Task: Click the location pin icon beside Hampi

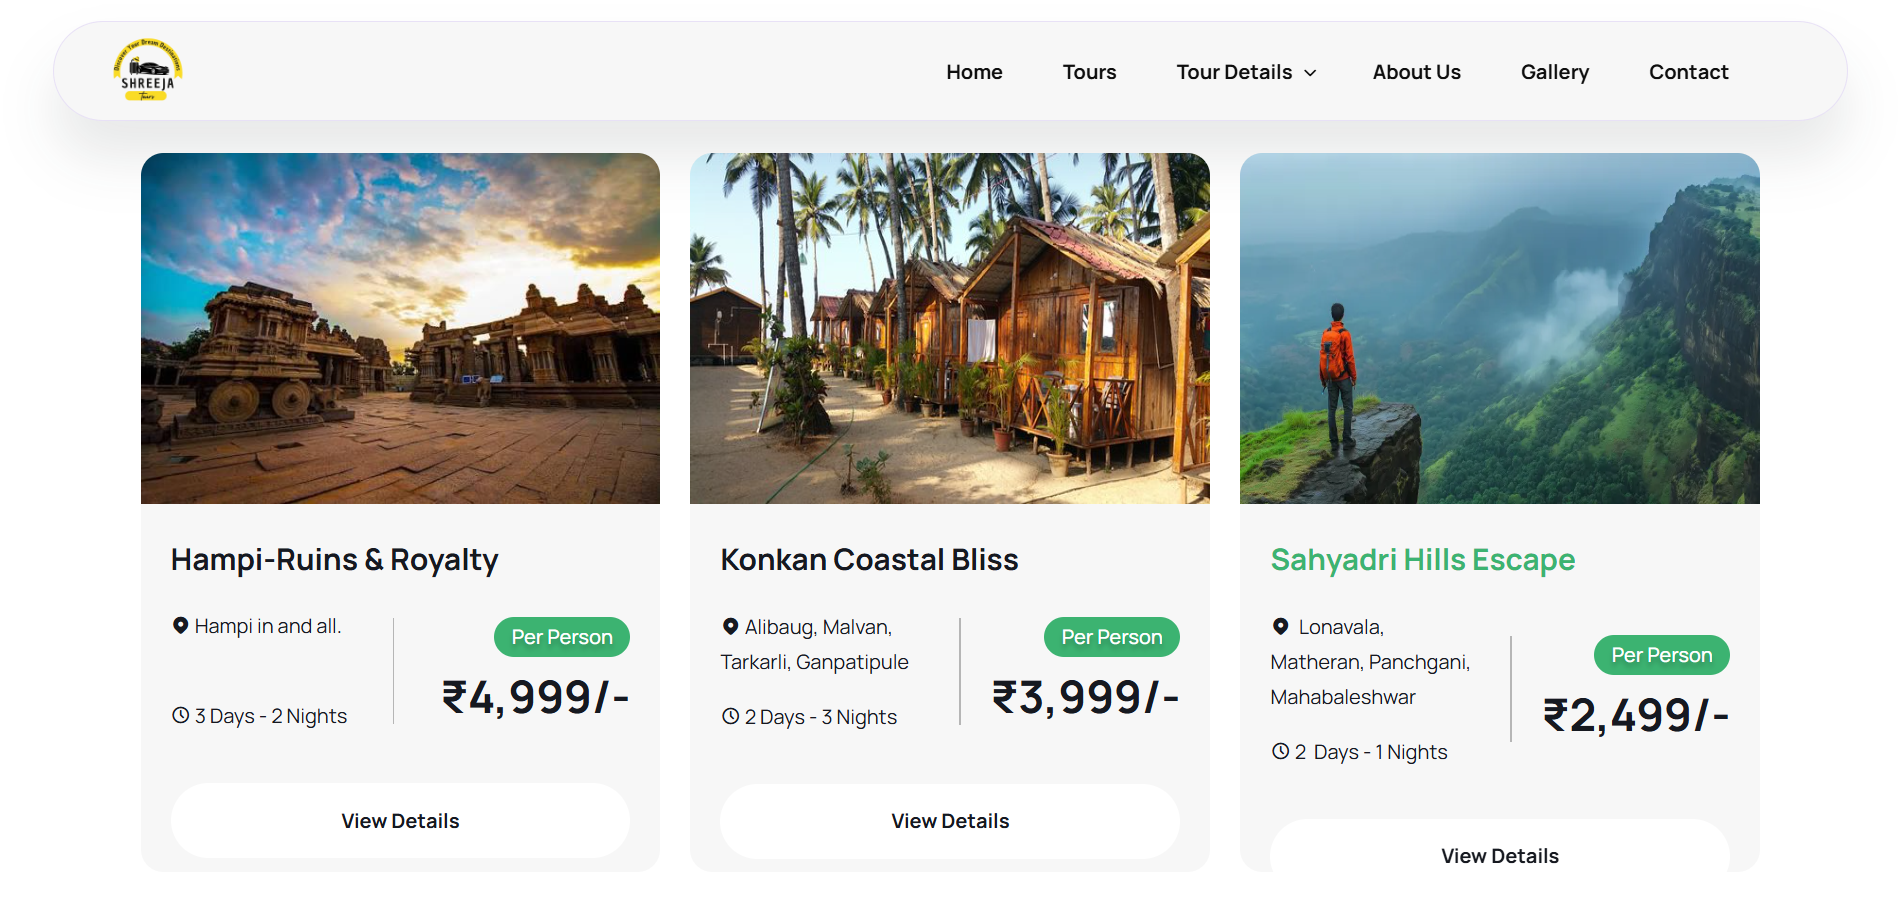Action: [x=181, y=626]
